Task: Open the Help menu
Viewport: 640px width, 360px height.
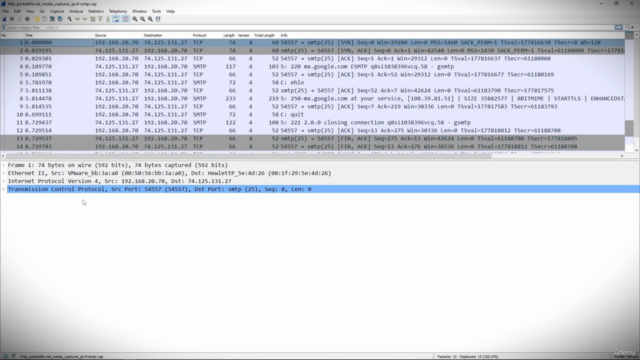Action: click(171, 11)
